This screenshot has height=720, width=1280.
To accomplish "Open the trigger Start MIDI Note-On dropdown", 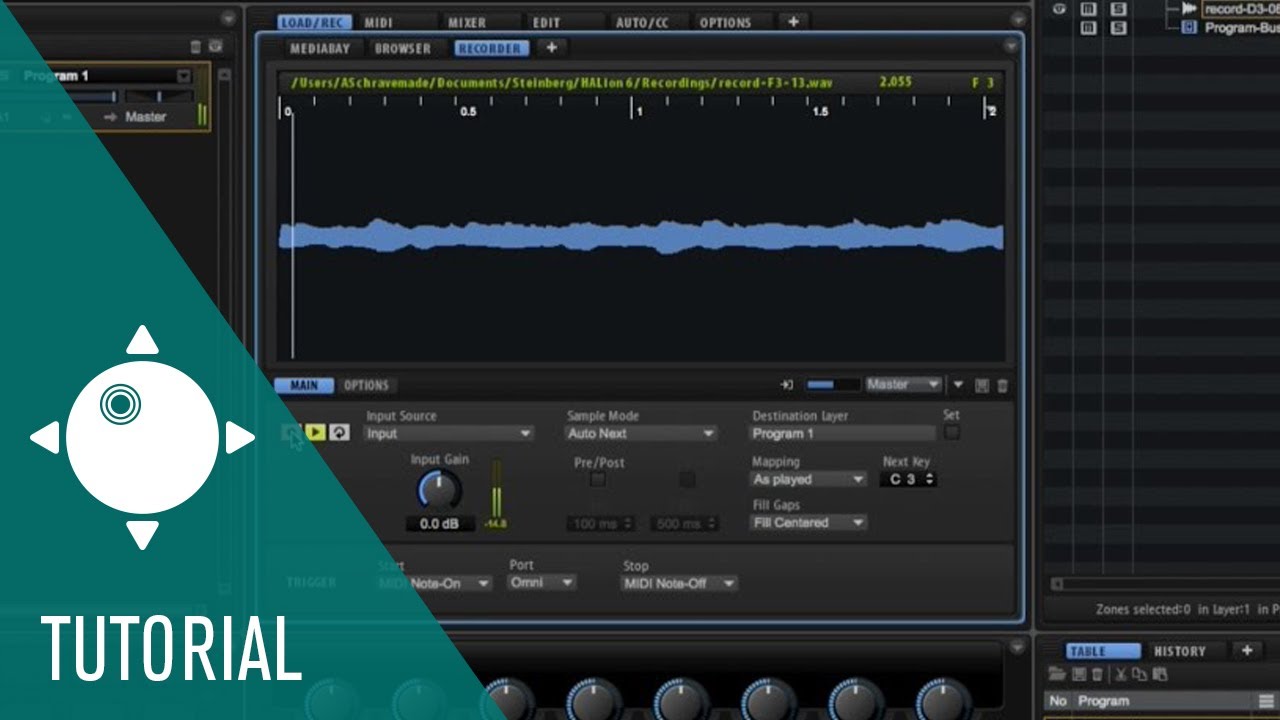I will (x=435, y=583).
